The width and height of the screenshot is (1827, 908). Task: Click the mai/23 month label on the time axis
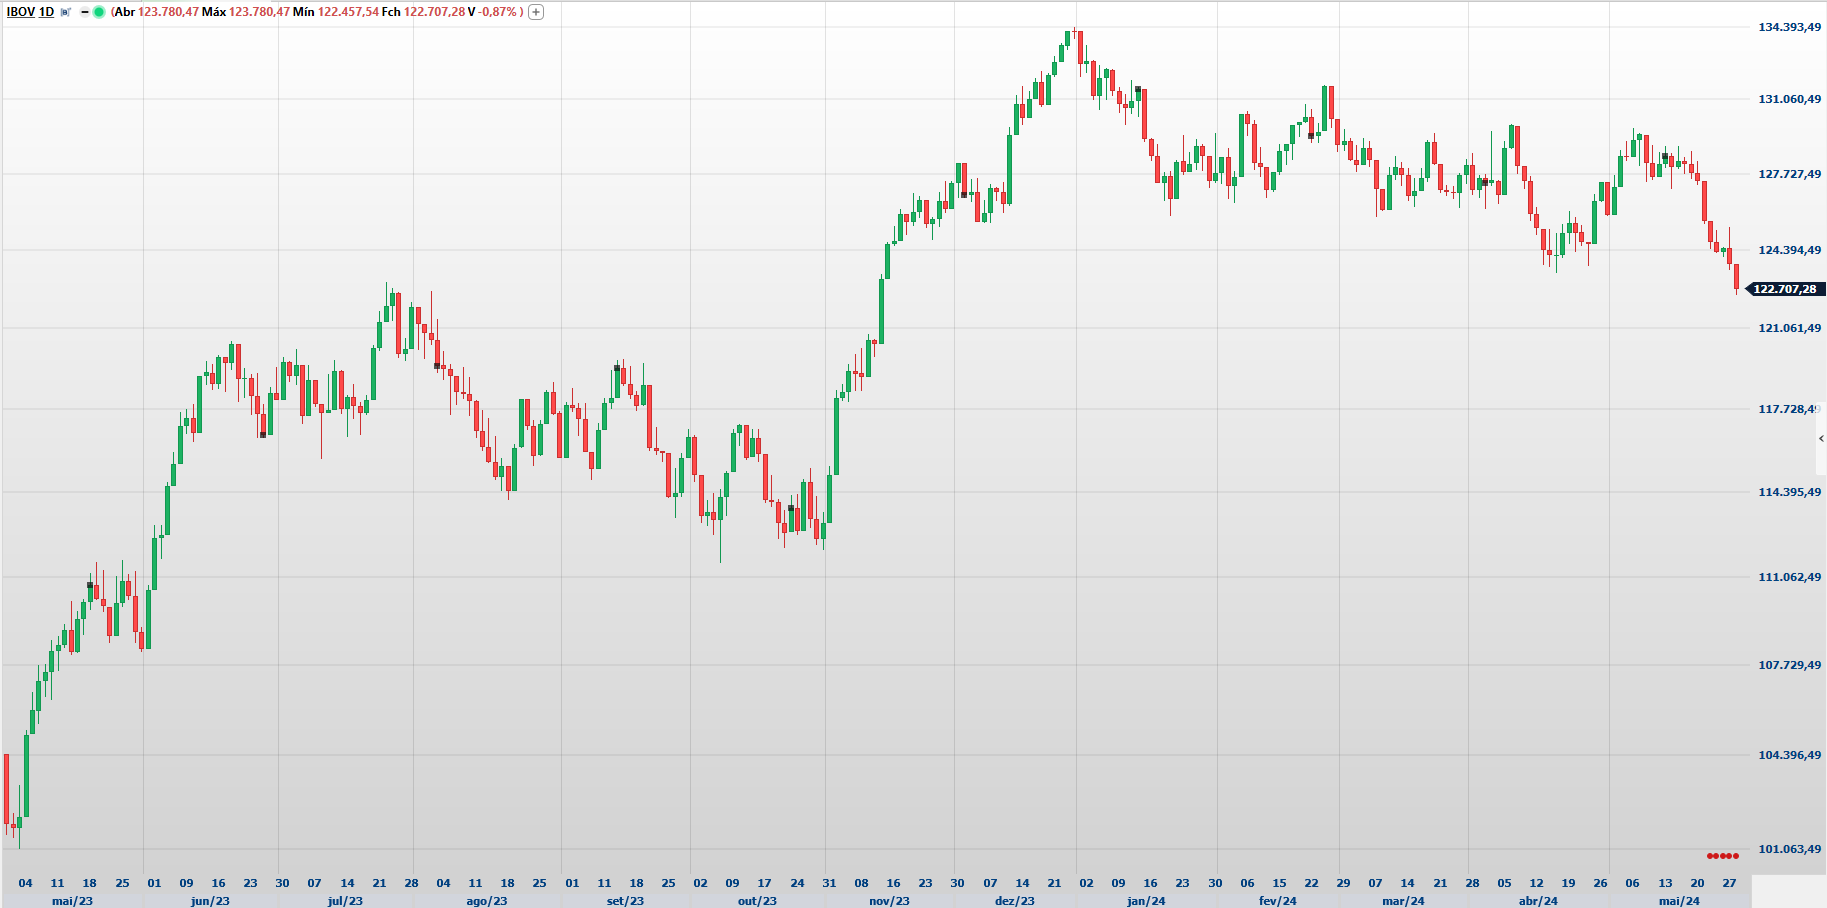(x=72, y=901)
